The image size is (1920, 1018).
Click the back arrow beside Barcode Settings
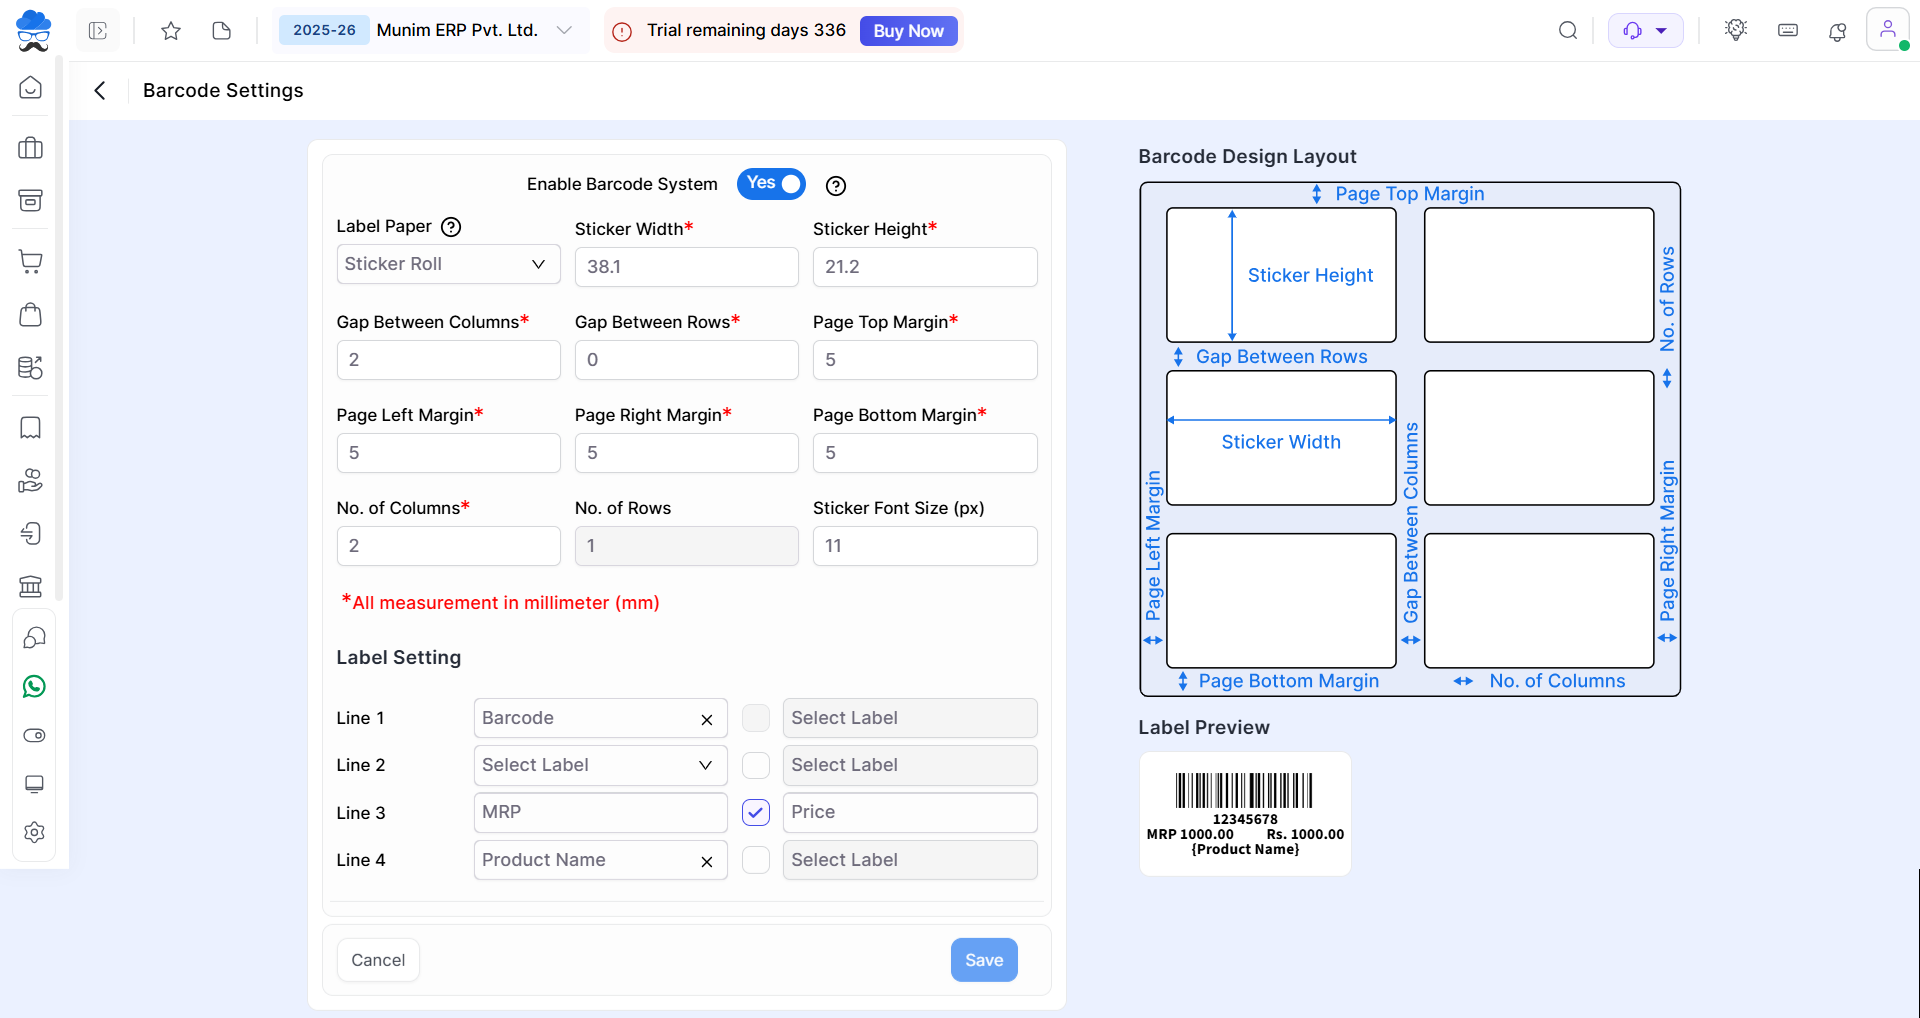(x=100, y=91)
